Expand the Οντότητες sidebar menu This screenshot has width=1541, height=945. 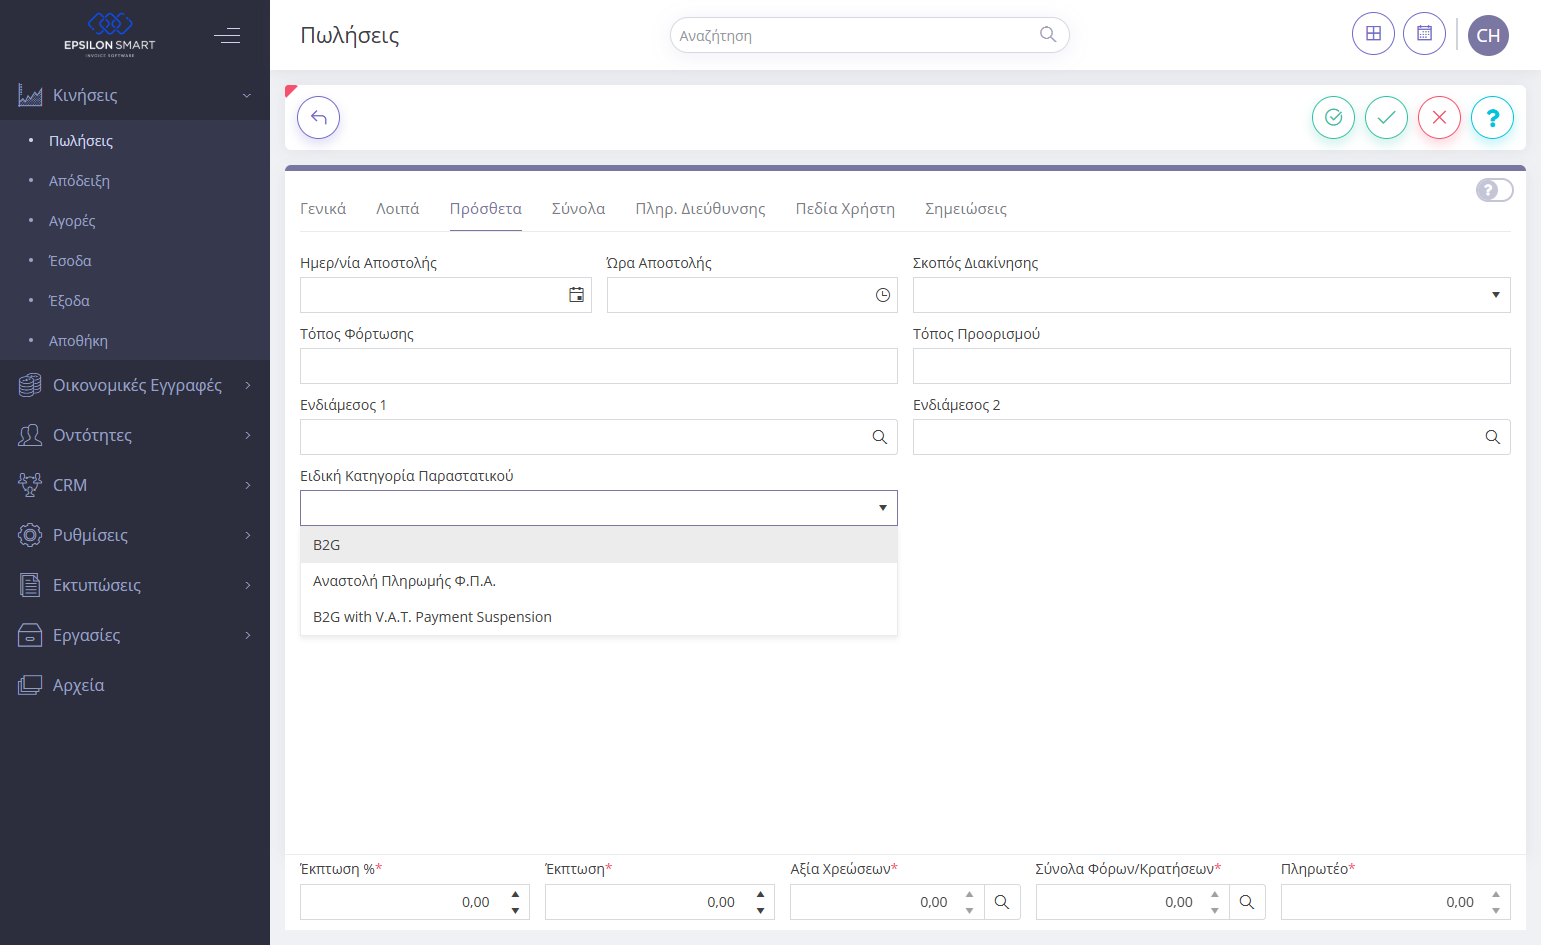(x=135, y=435)
